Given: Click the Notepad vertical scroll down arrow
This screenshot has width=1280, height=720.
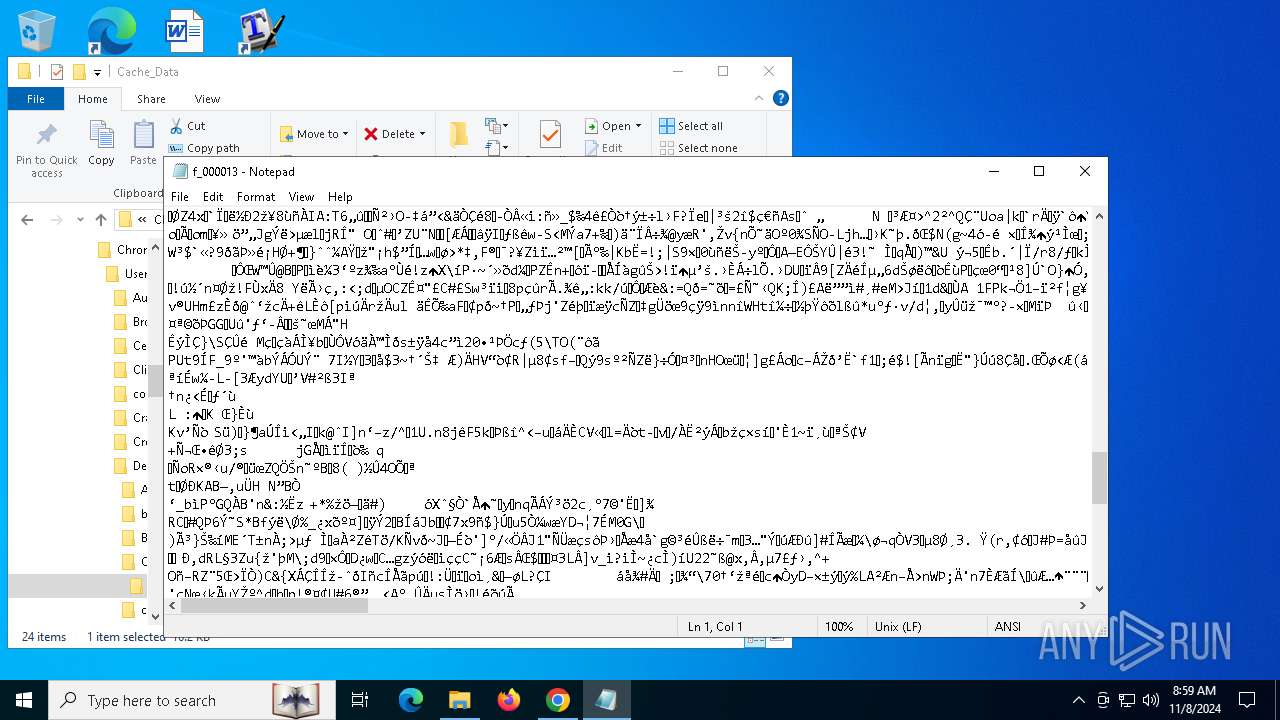Looking at the screenshot, I should [1099, 590].
